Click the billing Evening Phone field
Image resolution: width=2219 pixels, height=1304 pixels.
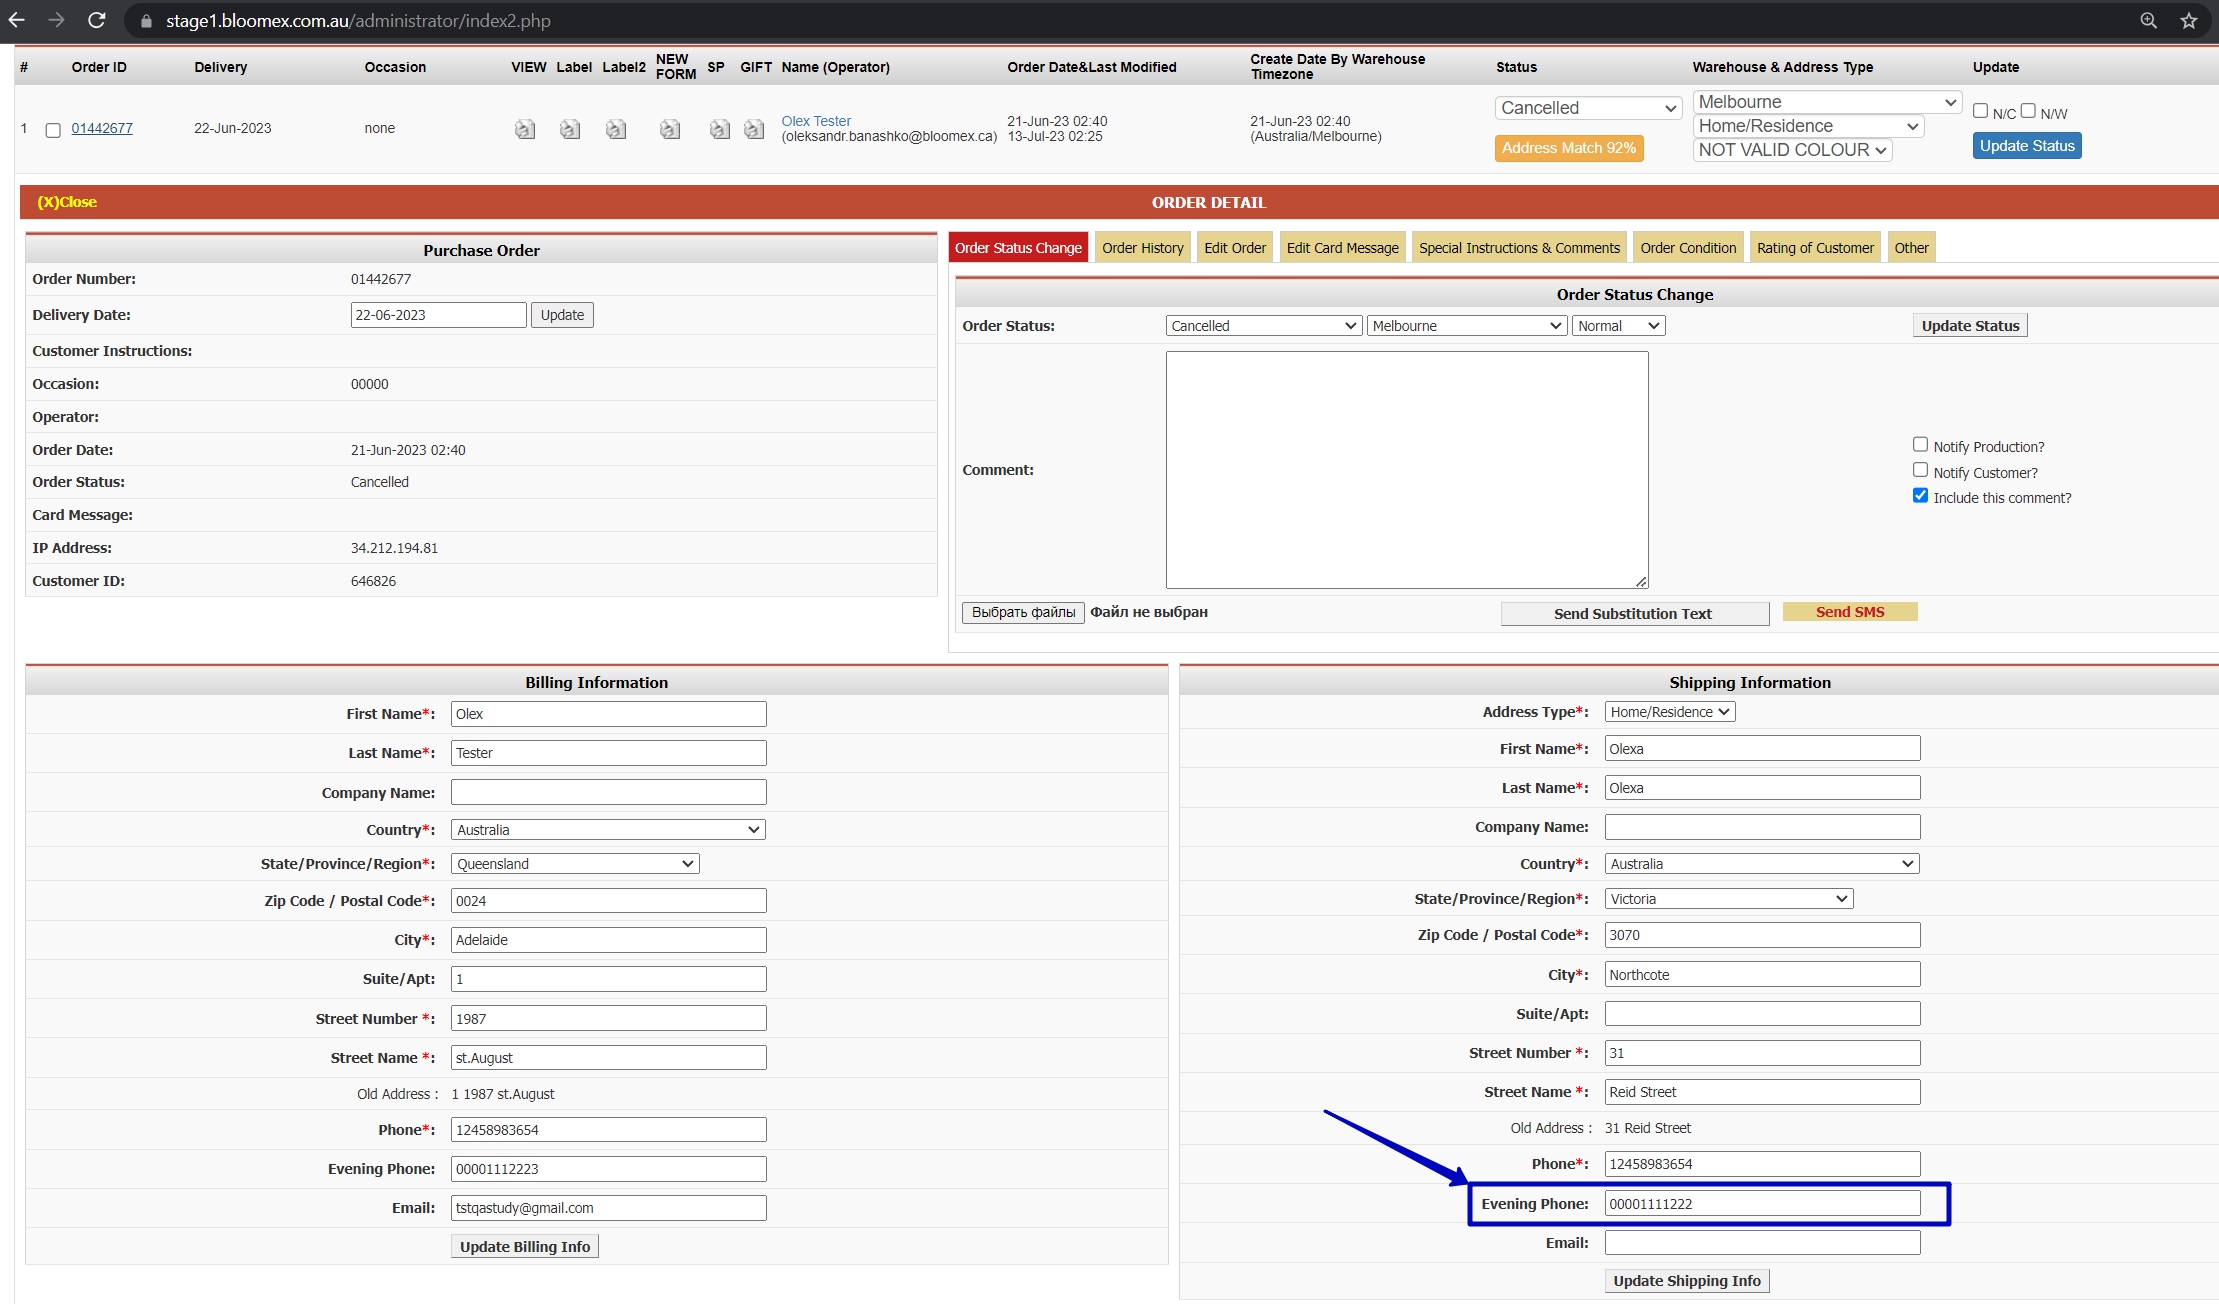(608, 1169)
